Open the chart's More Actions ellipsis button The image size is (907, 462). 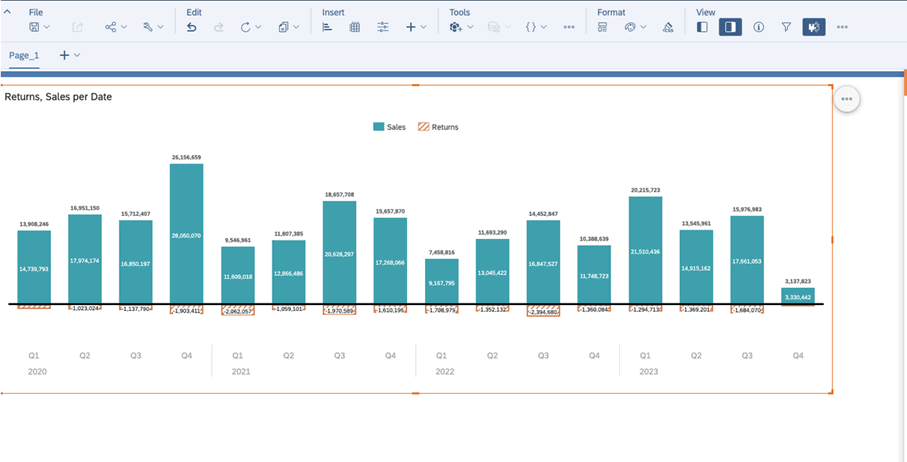pos(847,99)
